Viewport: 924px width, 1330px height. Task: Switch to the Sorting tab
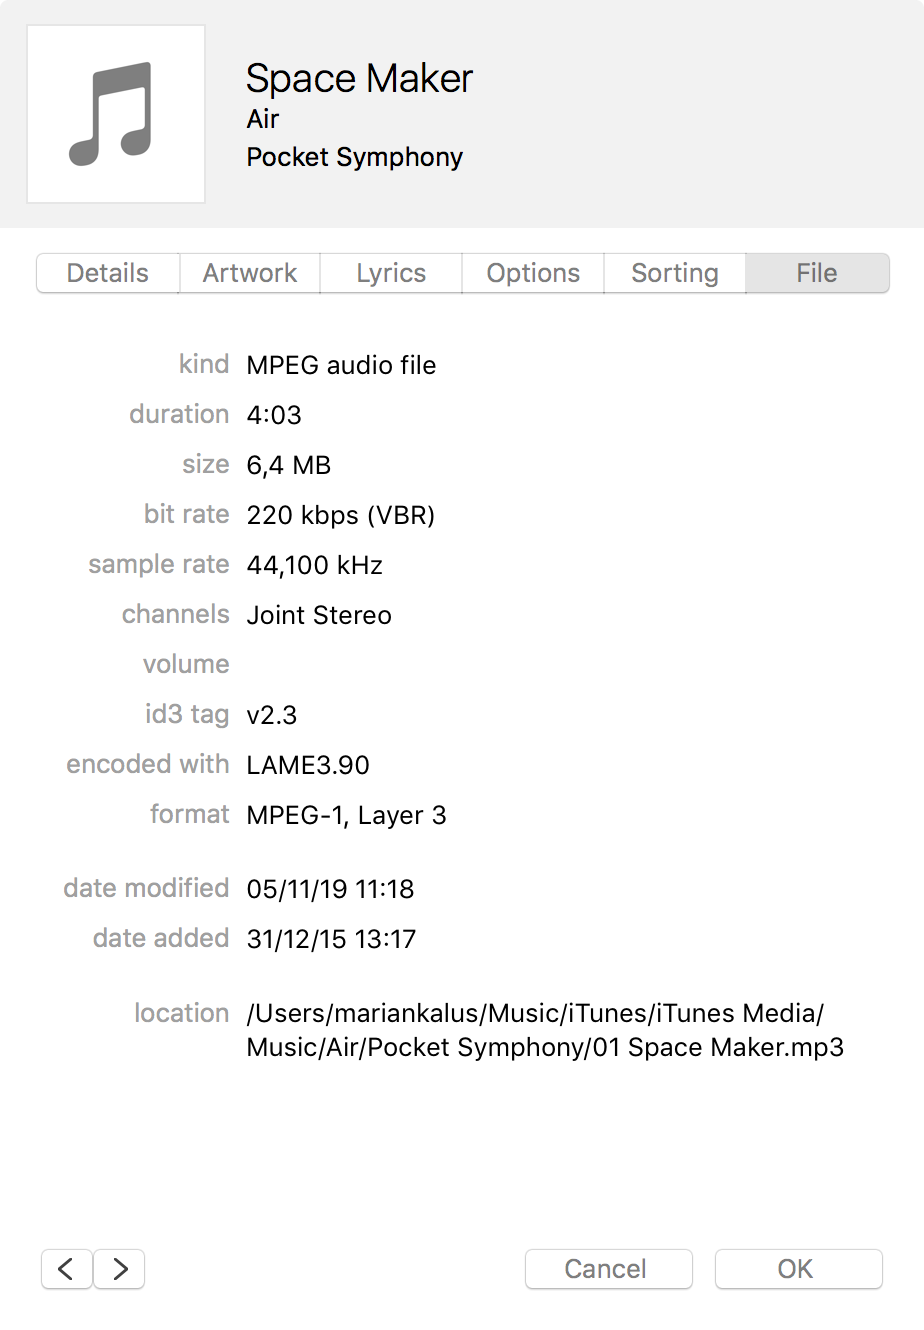pos(675,273)
